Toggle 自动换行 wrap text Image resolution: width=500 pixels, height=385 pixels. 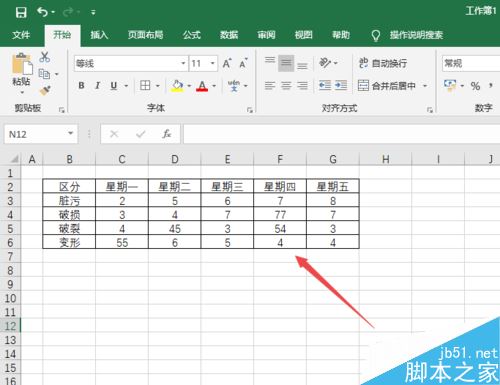click(x=383, y=63)
